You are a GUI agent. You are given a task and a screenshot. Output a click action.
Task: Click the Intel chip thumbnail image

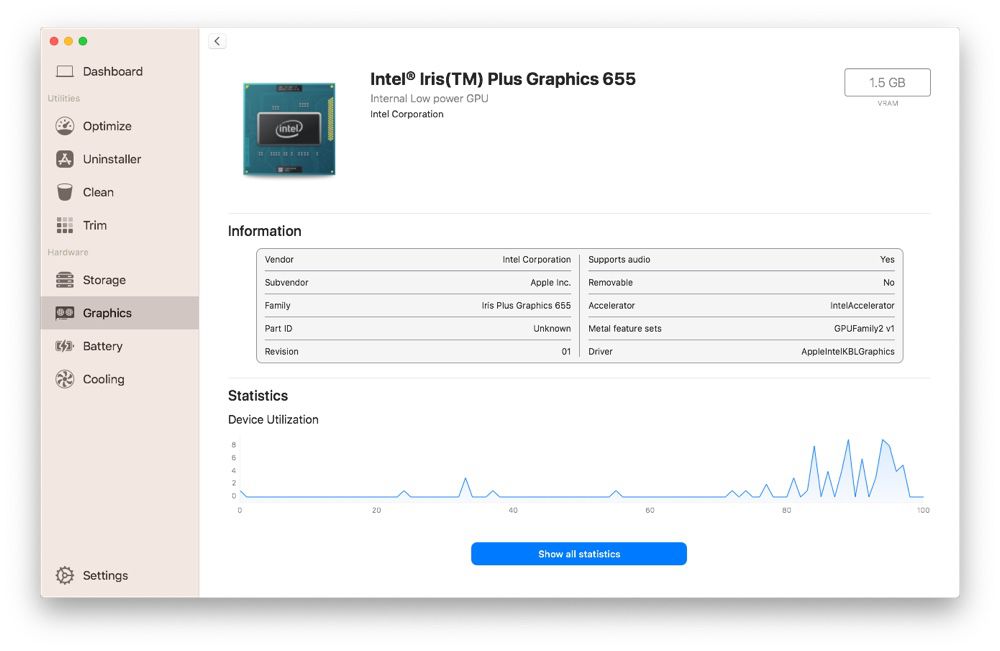[x=289, y=129]
